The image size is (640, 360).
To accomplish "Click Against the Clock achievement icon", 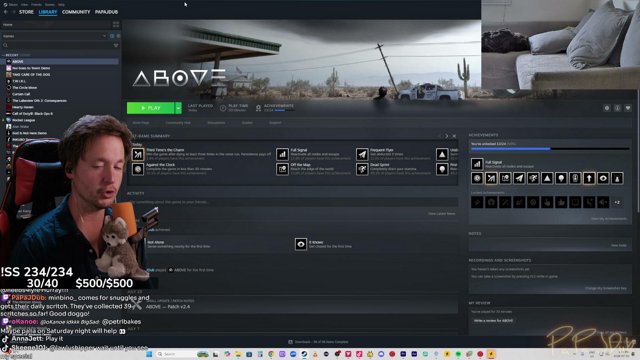I will [x=138, y=169].
